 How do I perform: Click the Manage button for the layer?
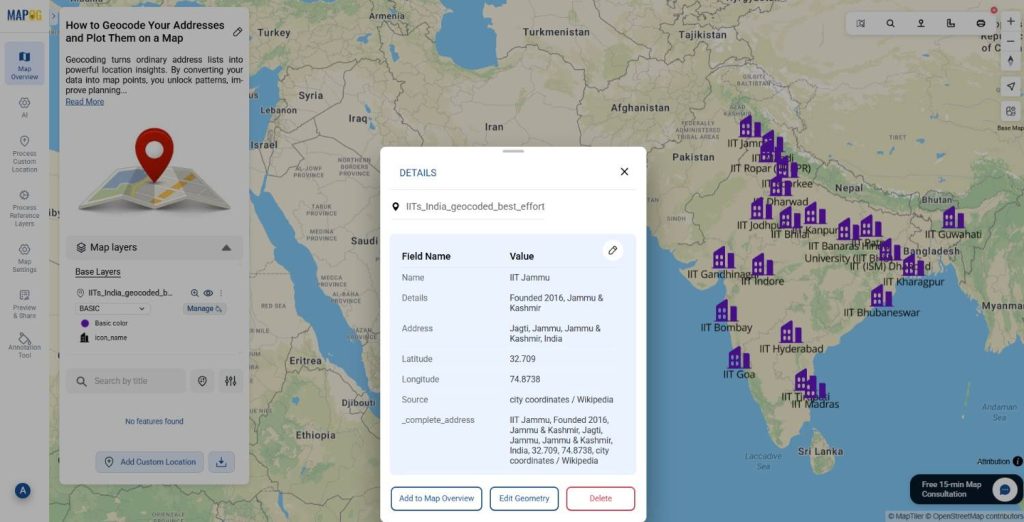pos(204,308)
